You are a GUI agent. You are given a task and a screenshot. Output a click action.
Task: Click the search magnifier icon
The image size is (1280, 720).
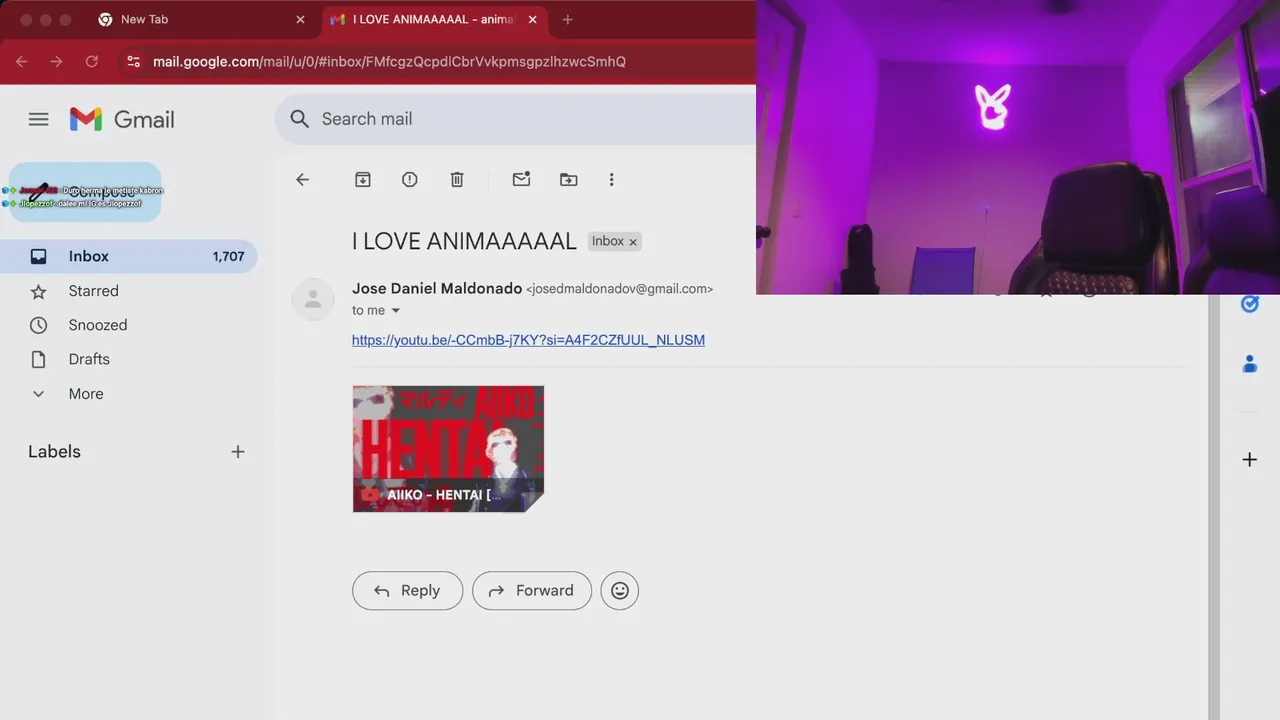(299, 119)
